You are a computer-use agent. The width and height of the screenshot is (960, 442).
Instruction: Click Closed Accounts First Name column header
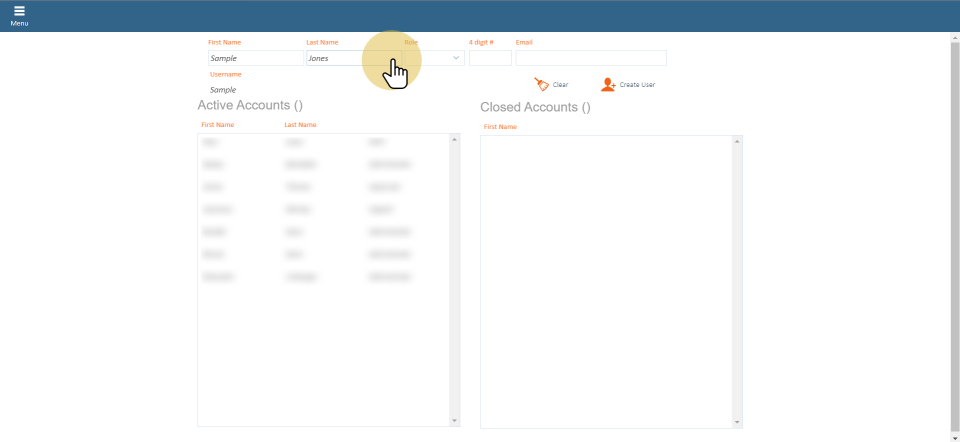pos(500,127)
